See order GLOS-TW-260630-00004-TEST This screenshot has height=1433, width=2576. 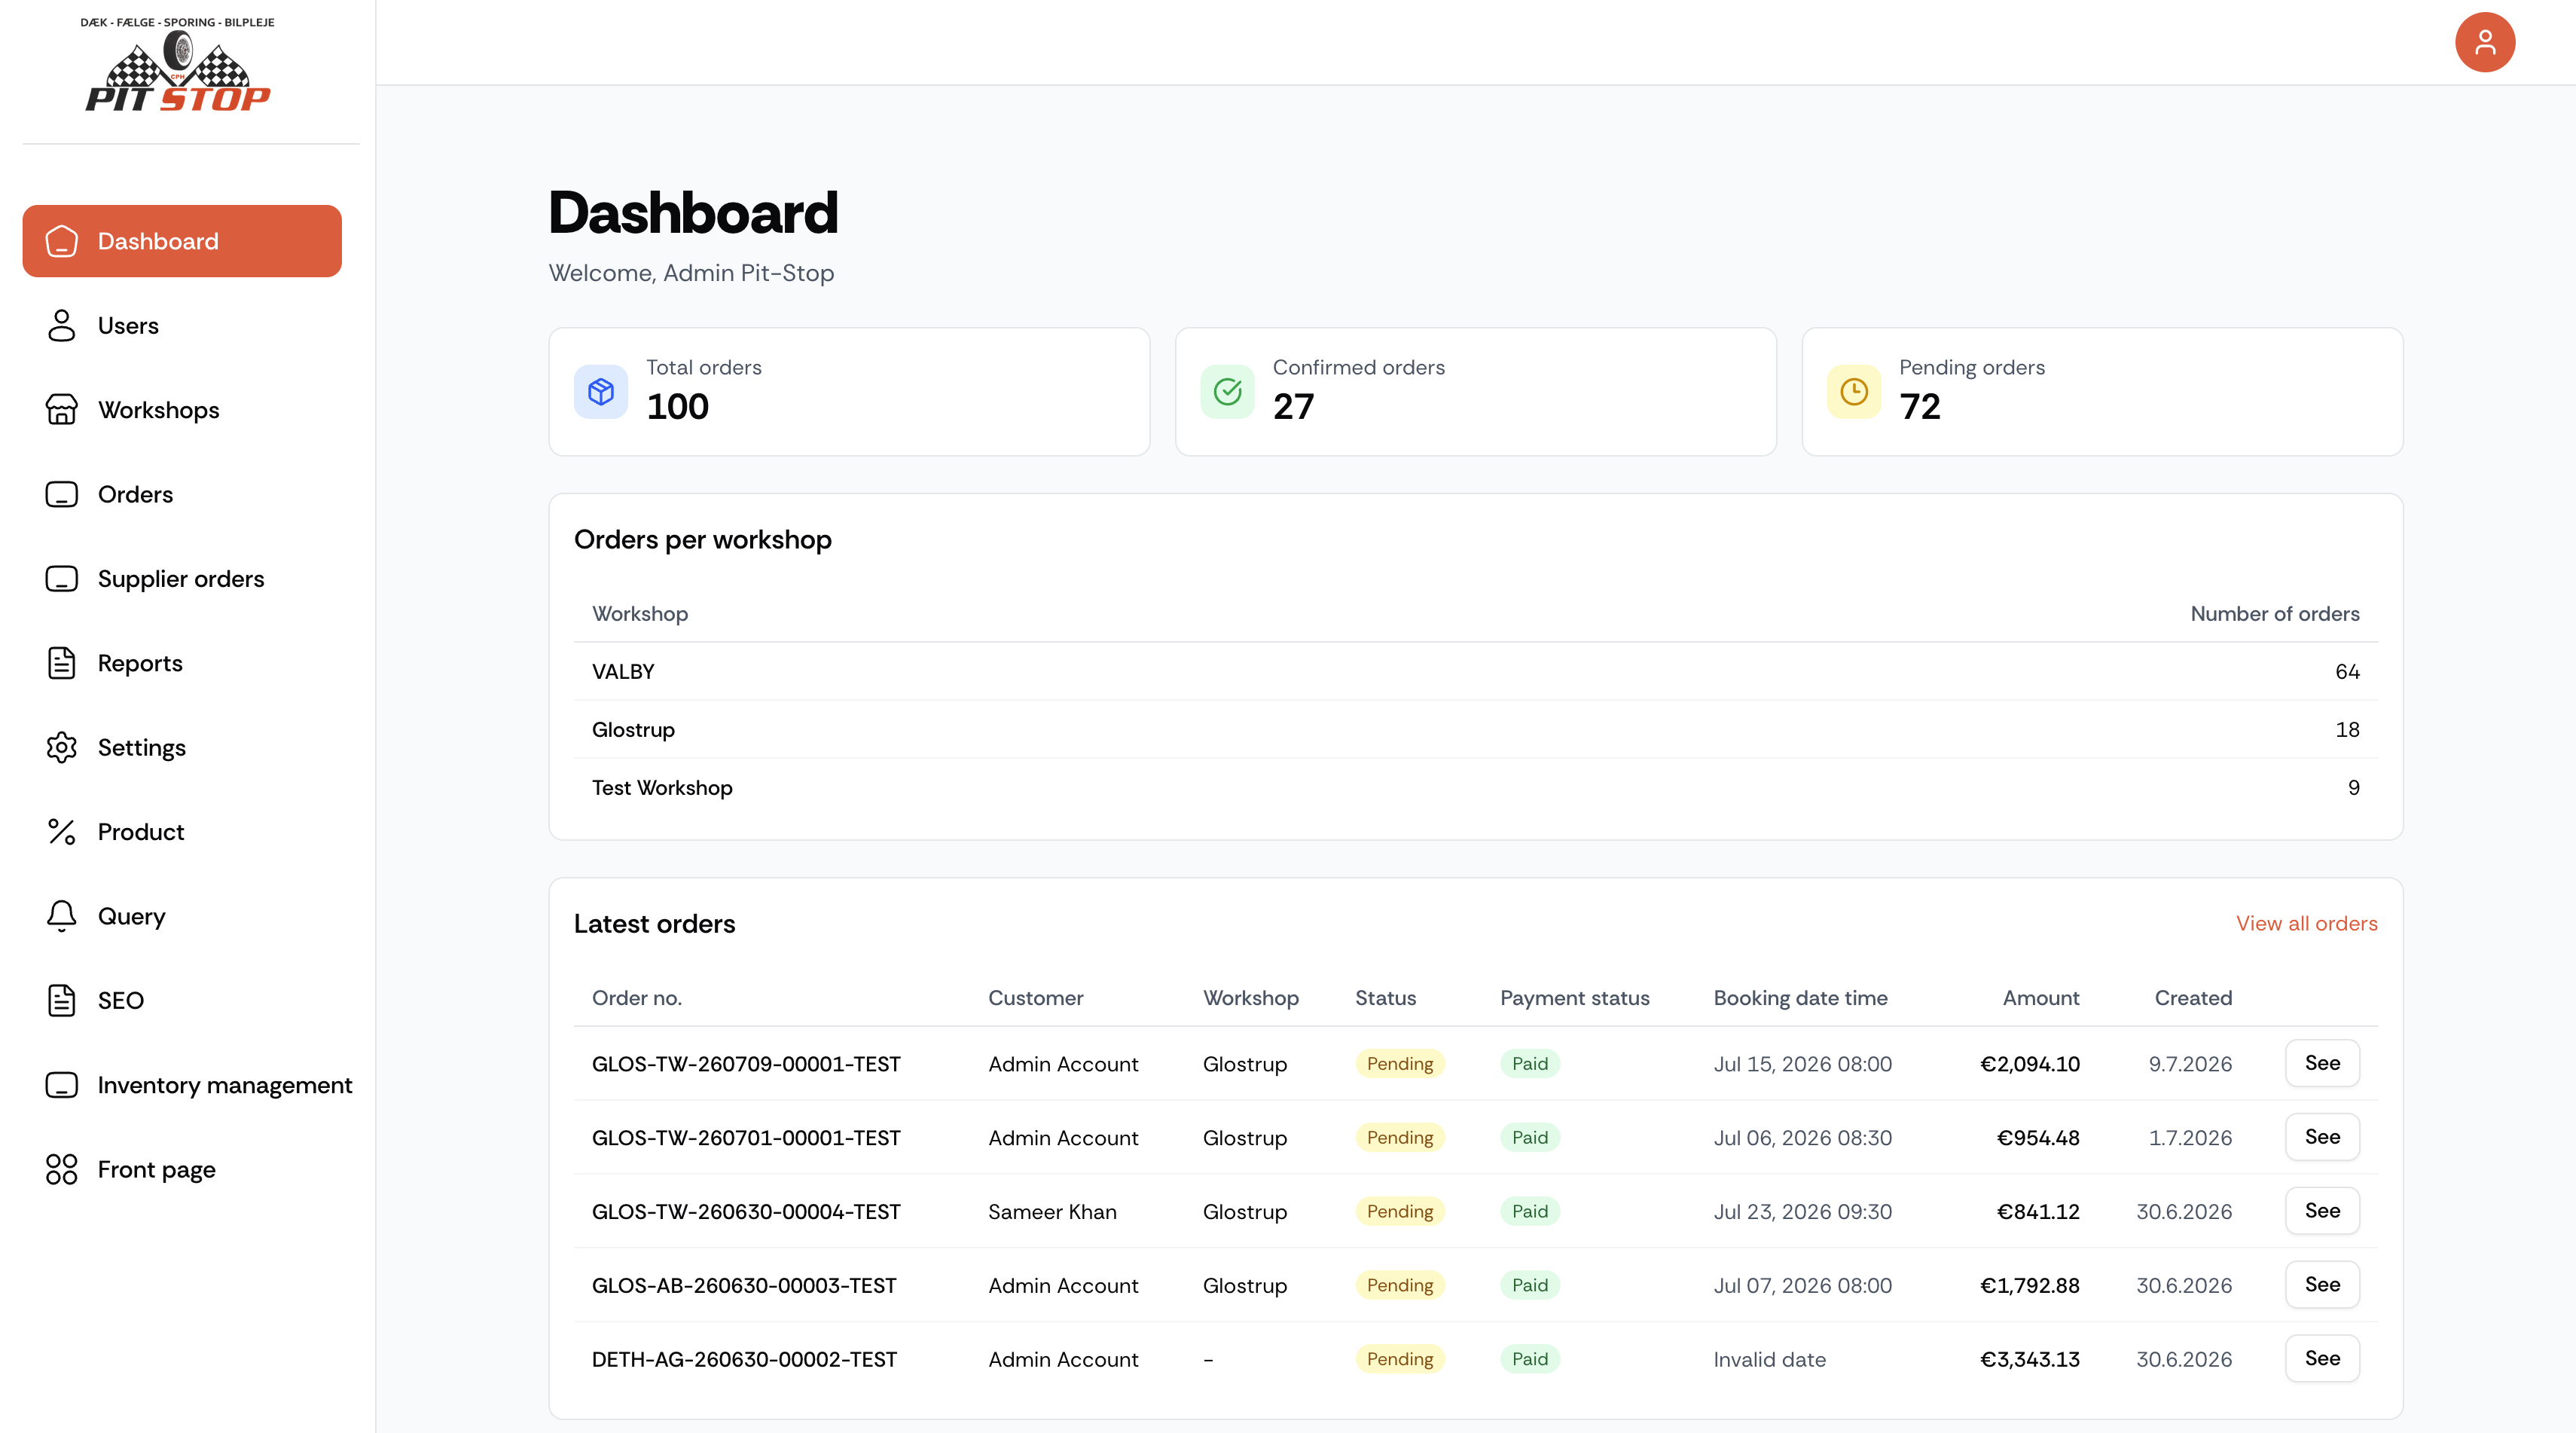pos(2322,1210)
